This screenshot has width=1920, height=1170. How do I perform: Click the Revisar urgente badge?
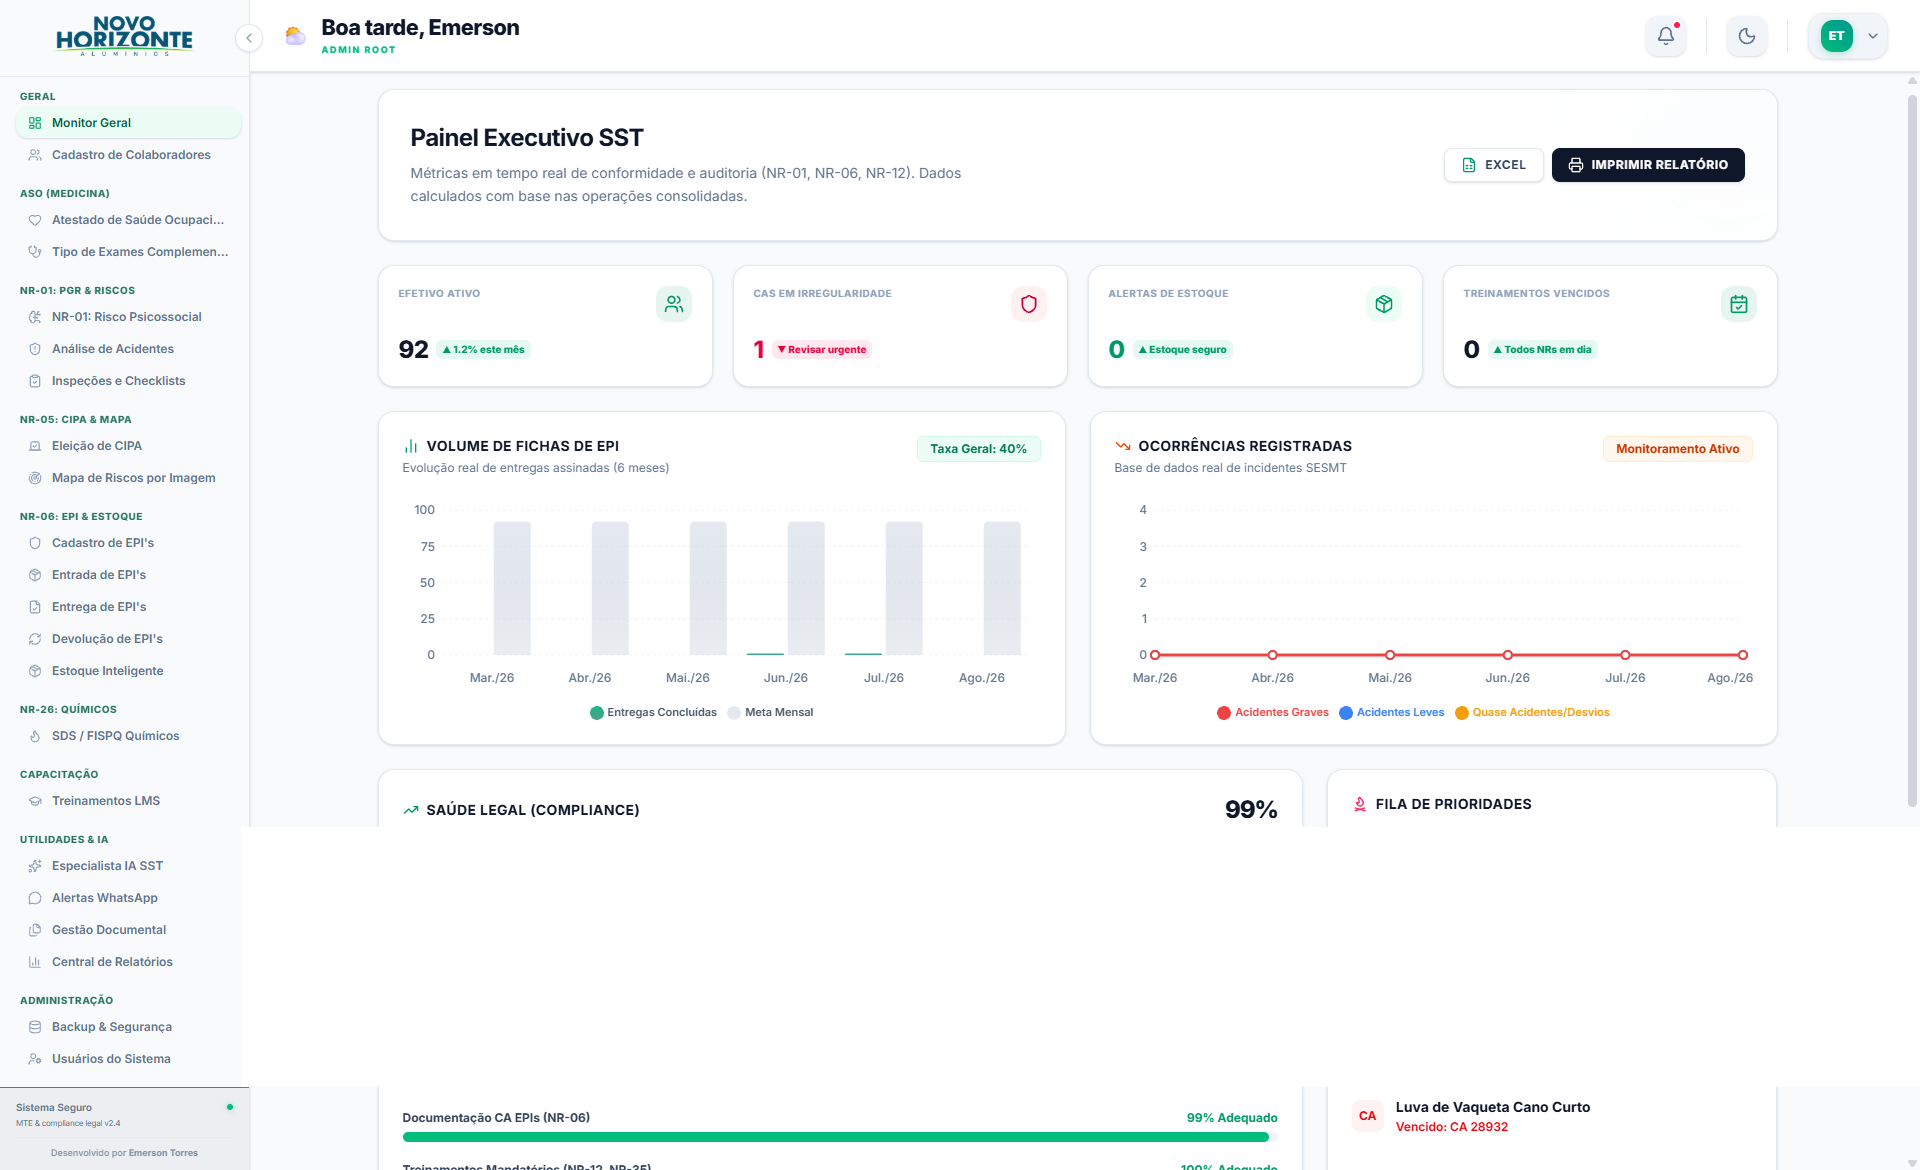point(822,350)
